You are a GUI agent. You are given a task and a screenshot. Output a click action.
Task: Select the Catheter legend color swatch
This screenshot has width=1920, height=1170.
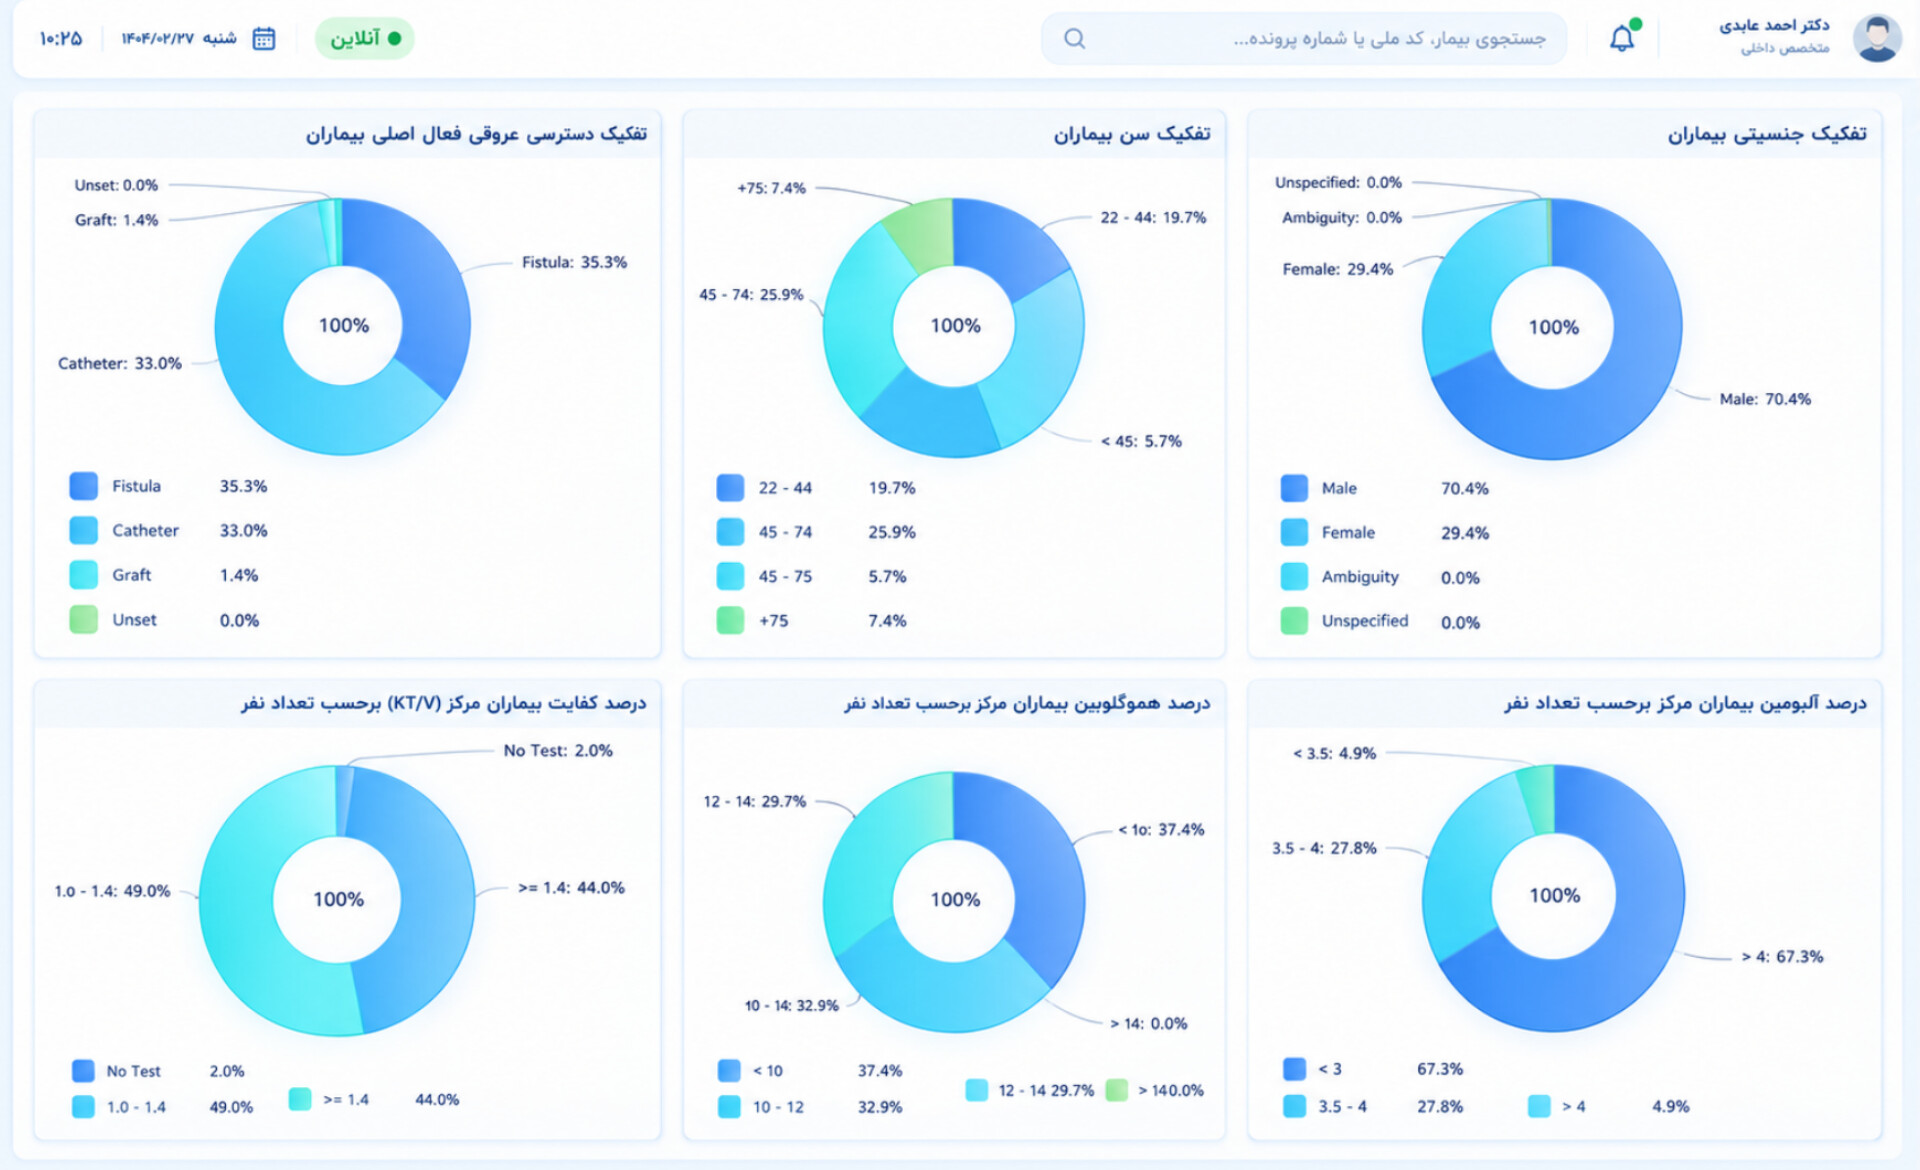(84, 530)
